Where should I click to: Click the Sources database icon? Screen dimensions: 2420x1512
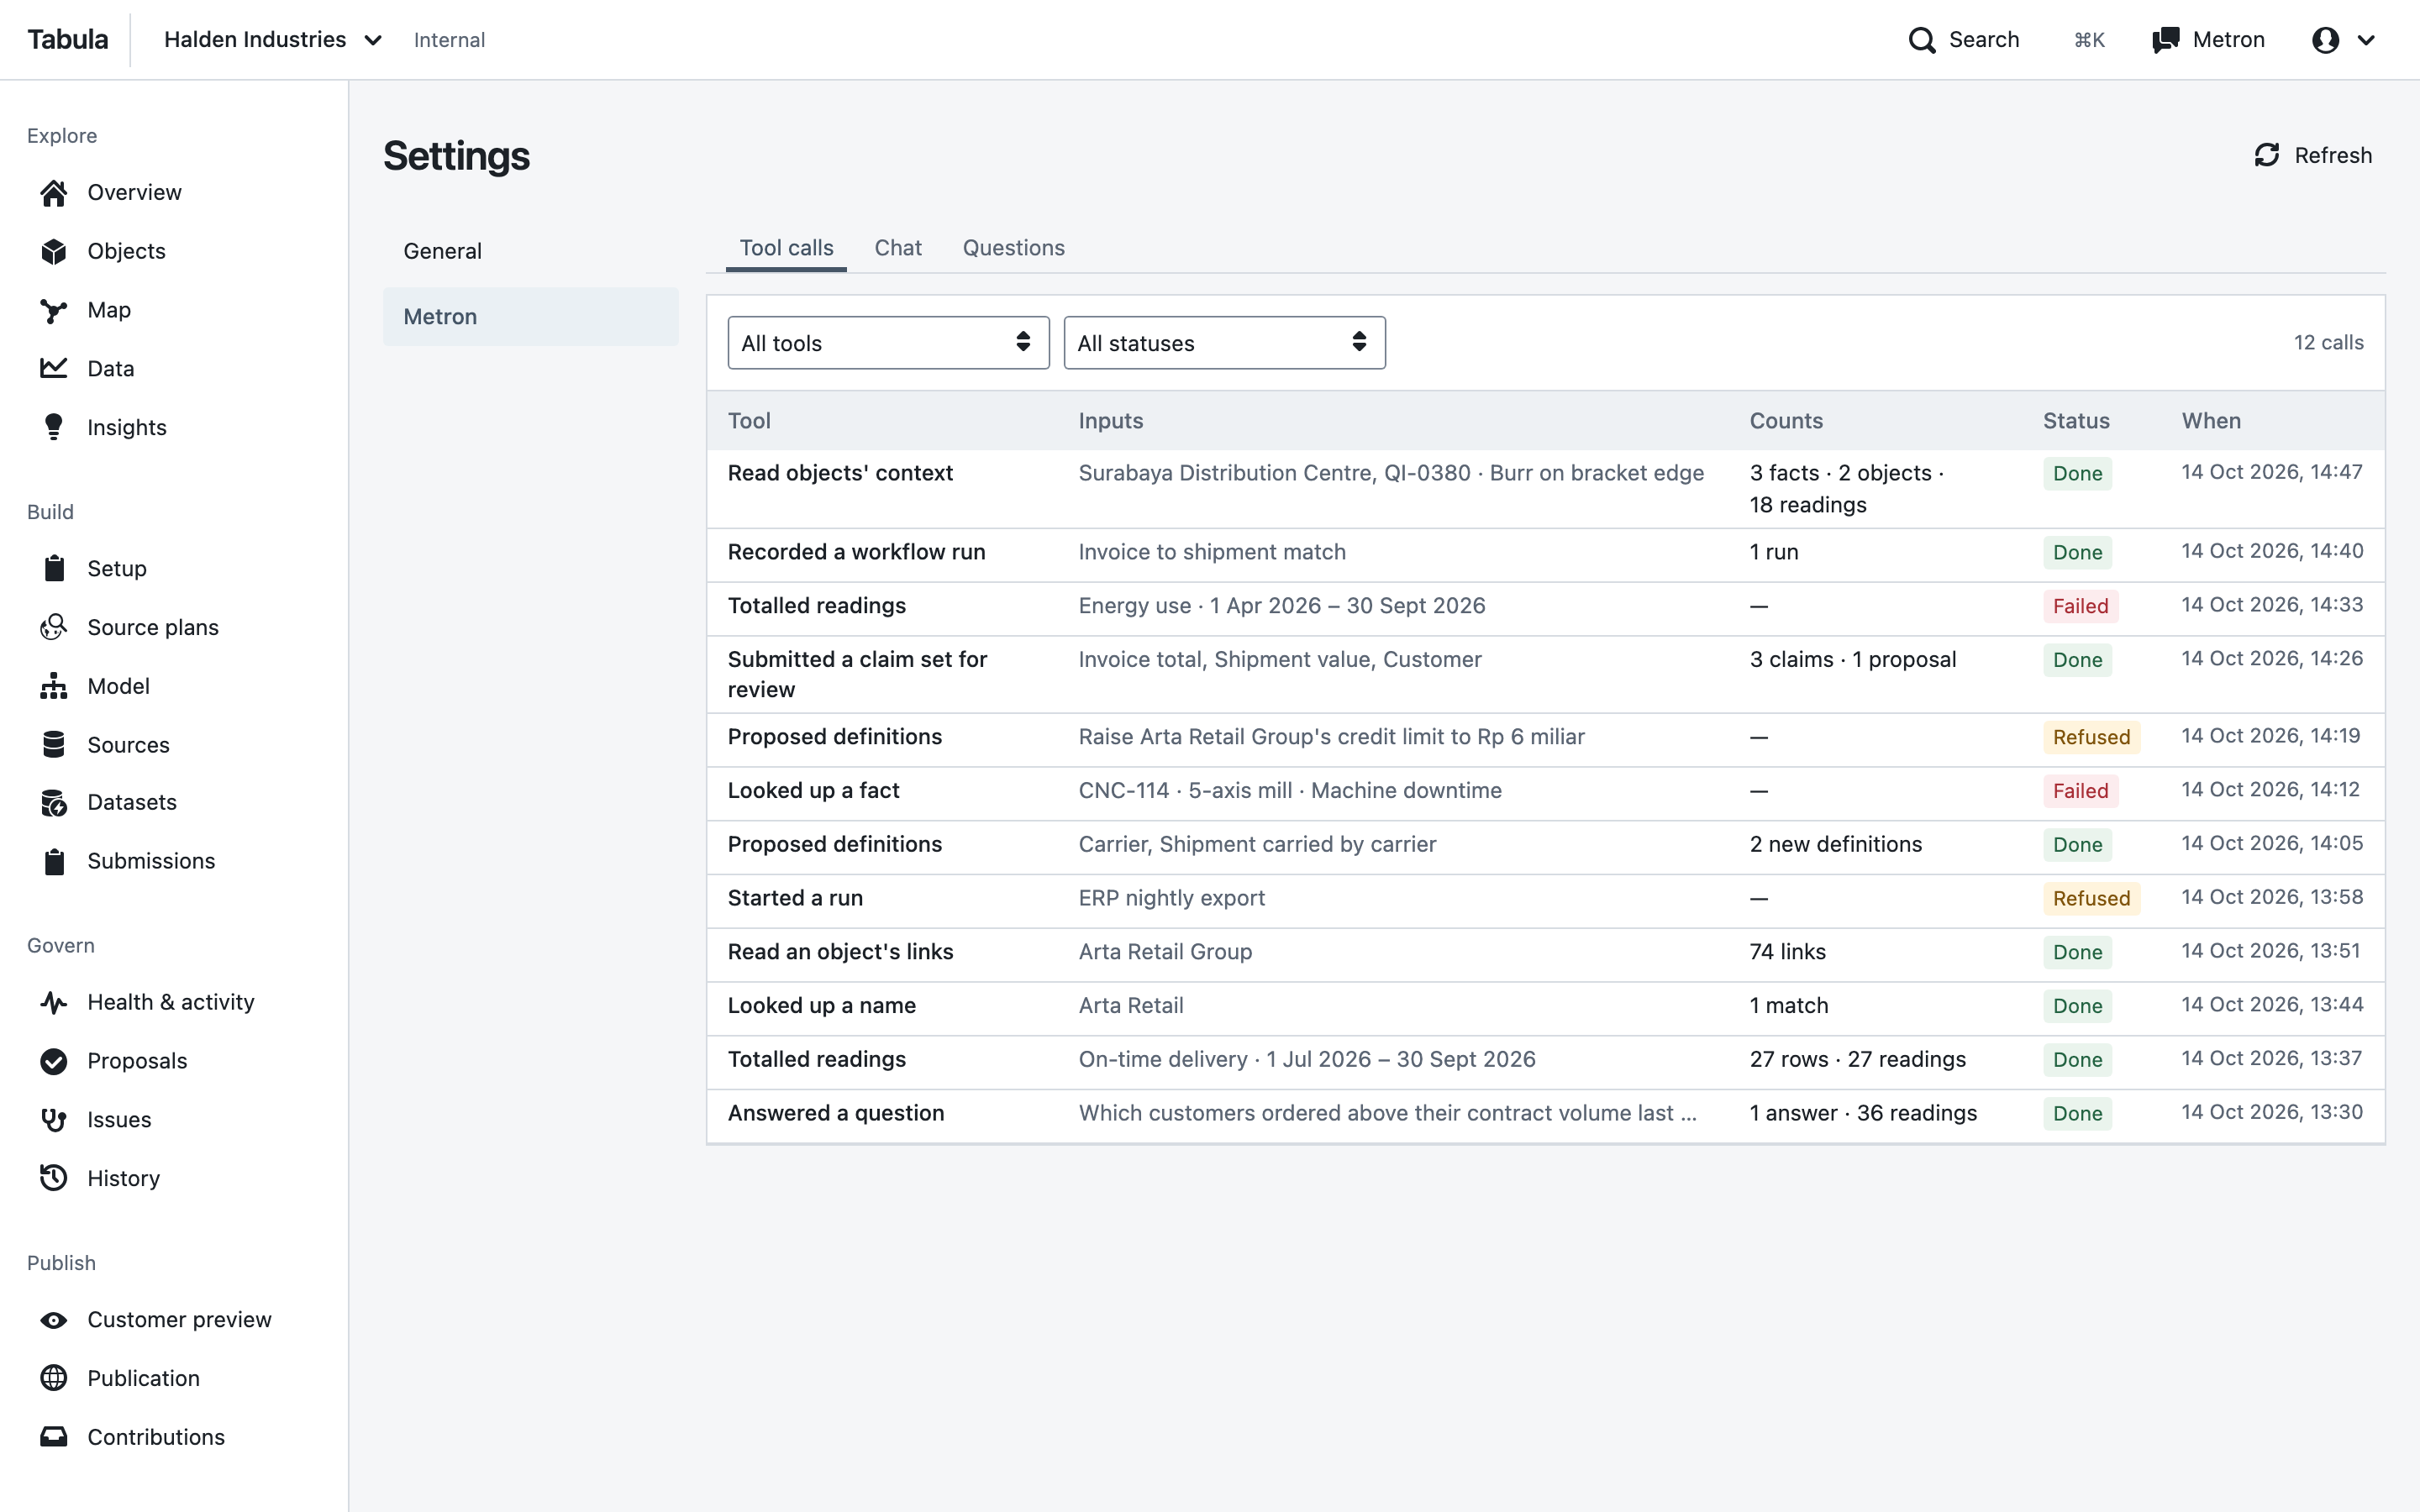[x=54, y=745]
